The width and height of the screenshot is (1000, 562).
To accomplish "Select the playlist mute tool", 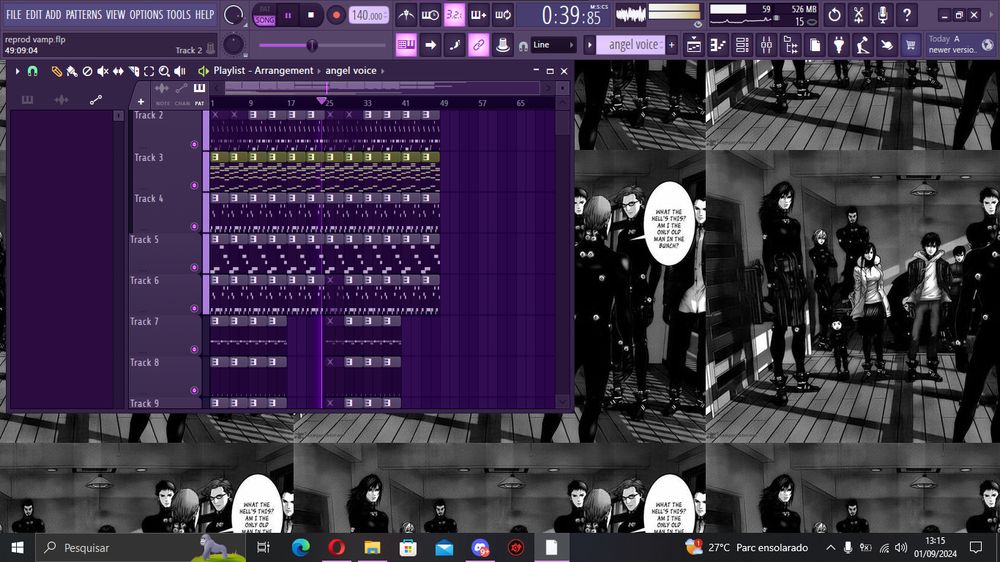I will [102, 71].
